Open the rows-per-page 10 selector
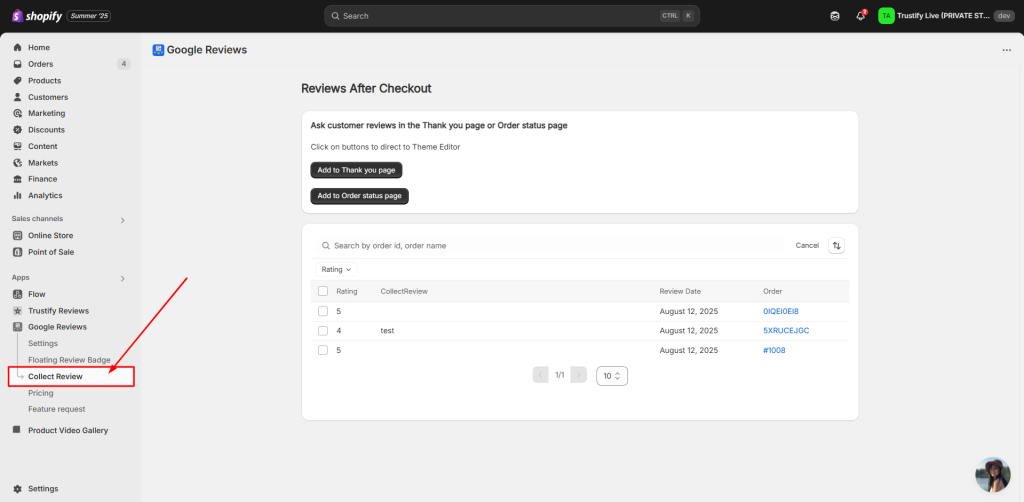Screen dimensions: 1024x502 [612, 376]
